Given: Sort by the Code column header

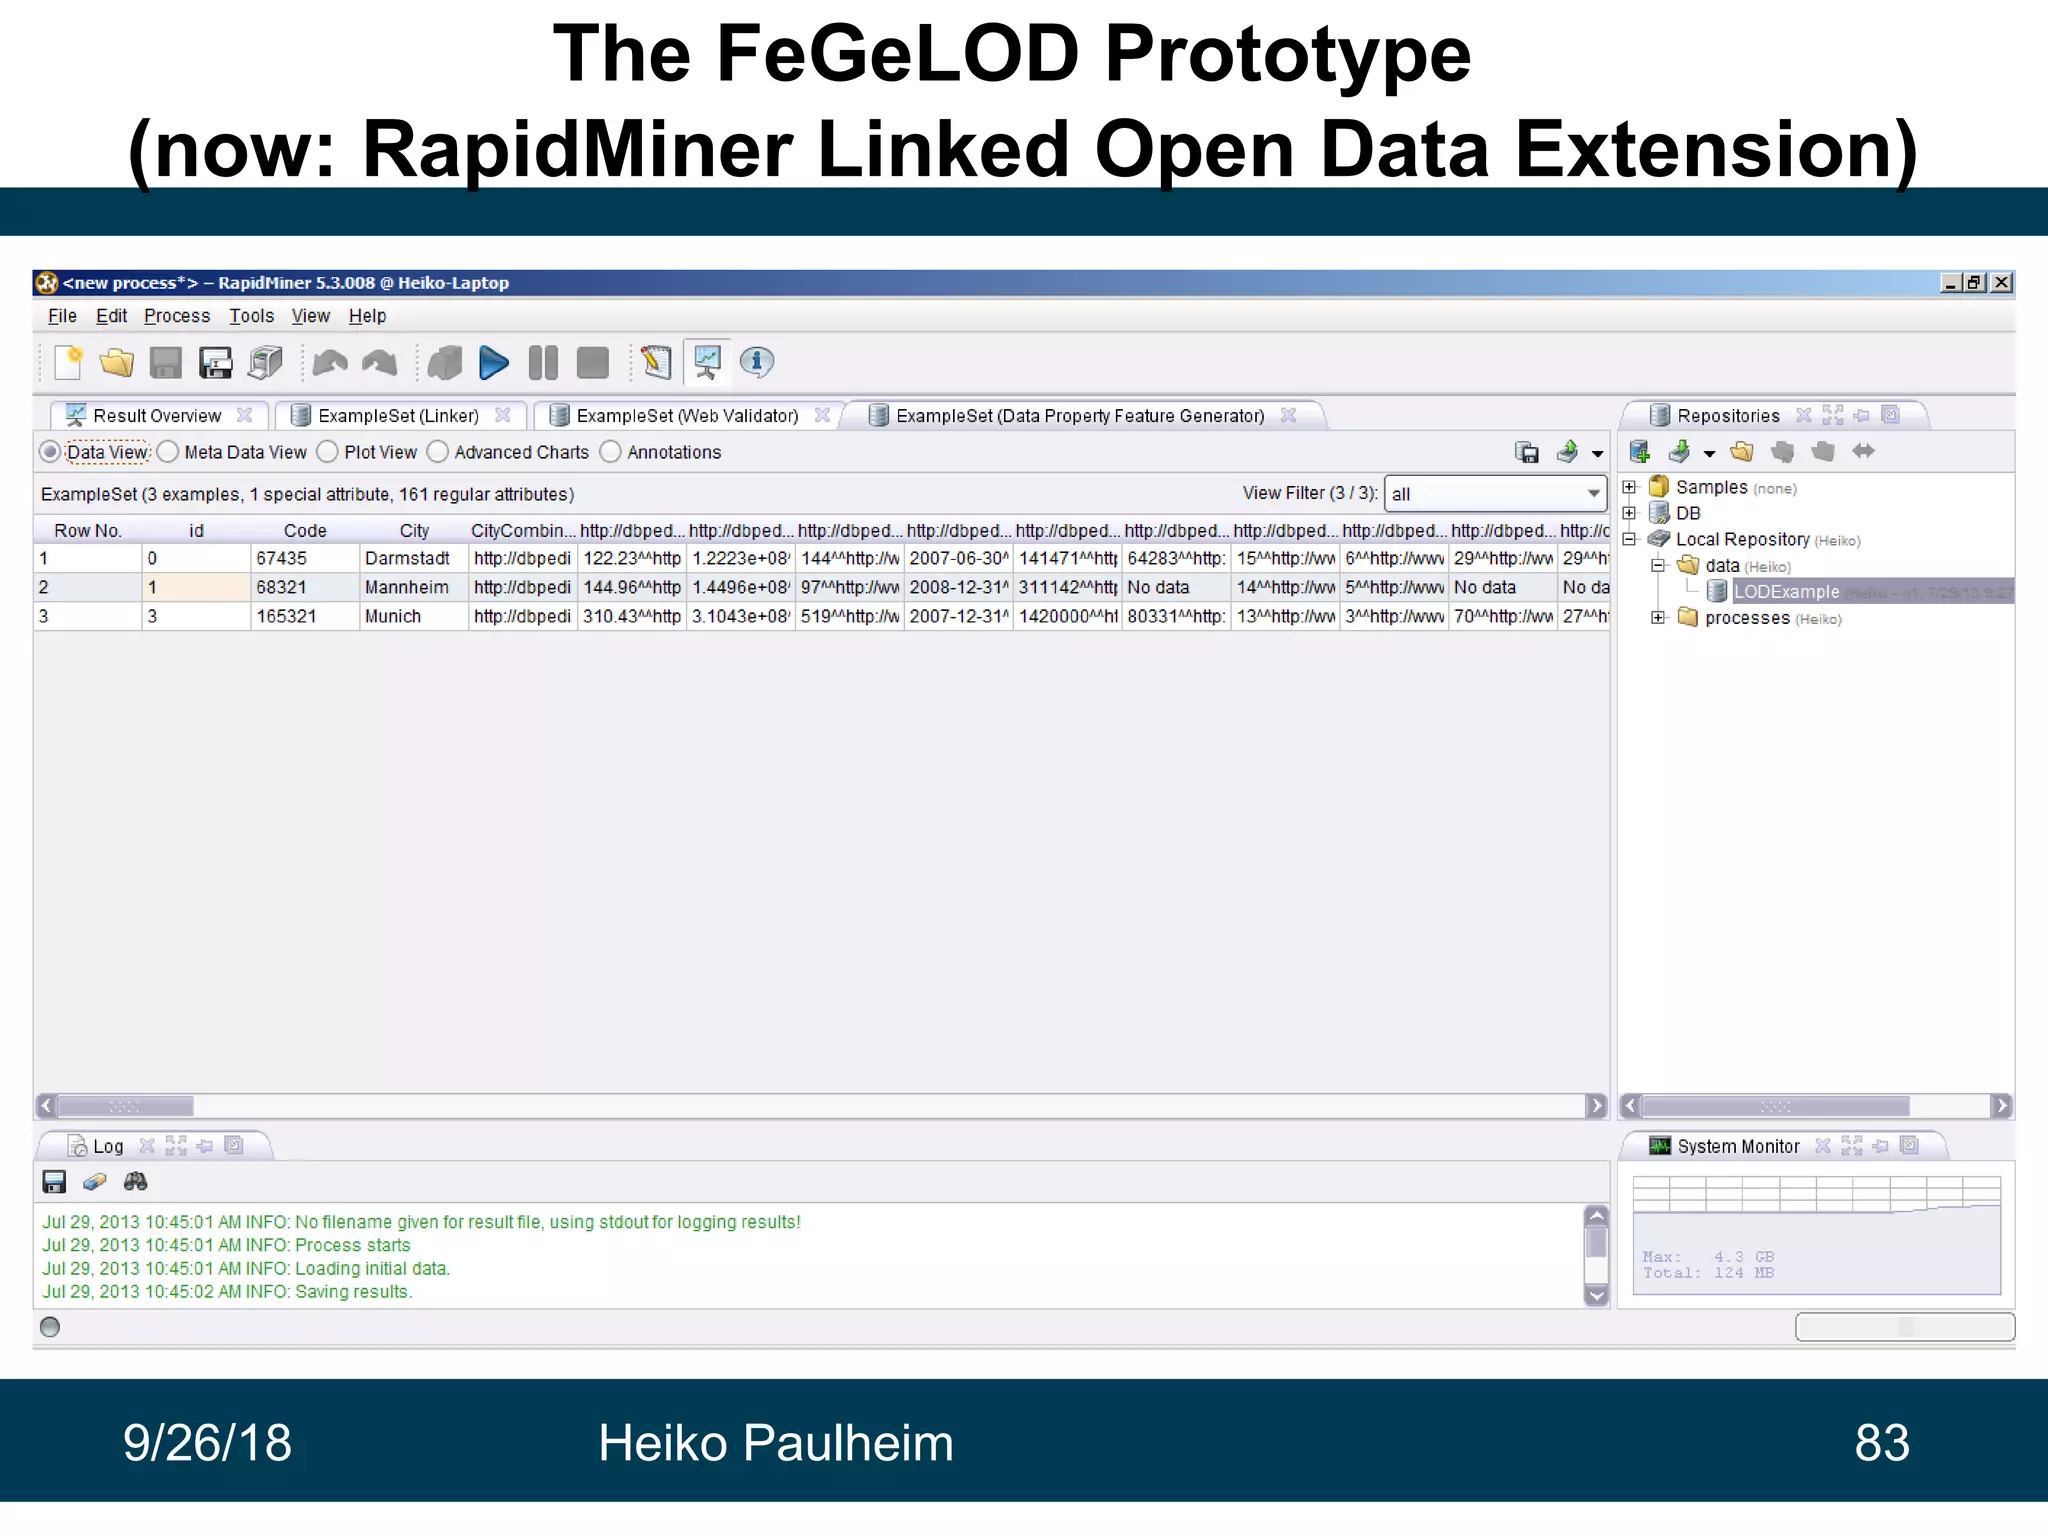Looking at the screenshot, I should point(305,531).
